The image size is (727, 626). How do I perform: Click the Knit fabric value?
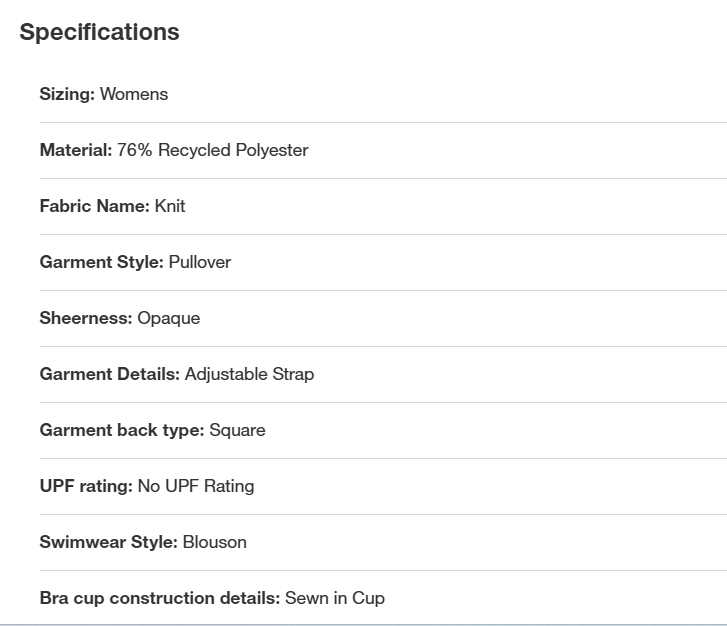(x=170, y=206)
